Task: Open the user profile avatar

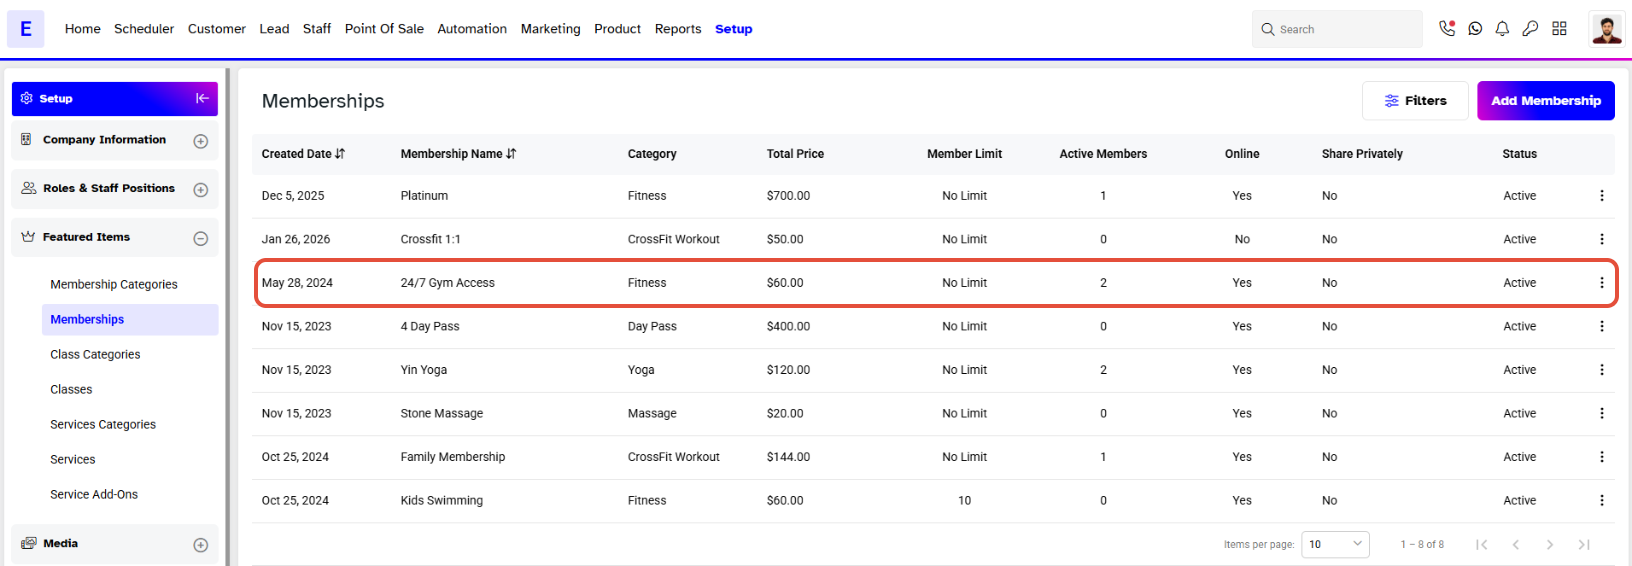Action: (x=1607, y=29)
